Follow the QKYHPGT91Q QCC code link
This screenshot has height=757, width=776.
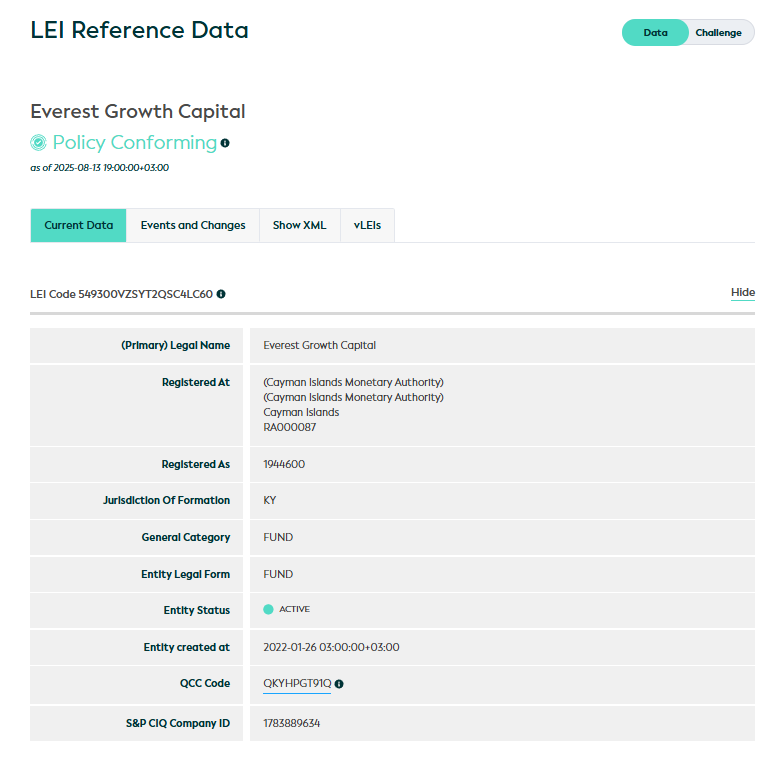[297, 684]
